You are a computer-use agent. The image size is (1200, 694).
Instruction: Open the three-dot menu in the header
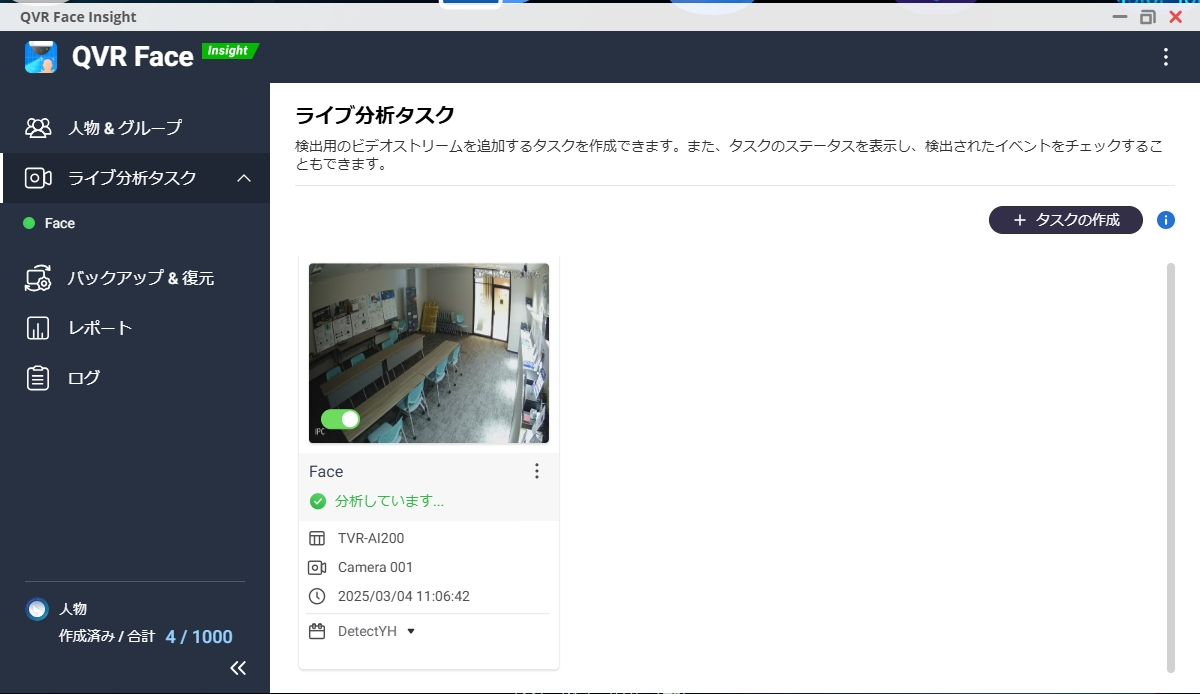click(x=1165, y=57)
